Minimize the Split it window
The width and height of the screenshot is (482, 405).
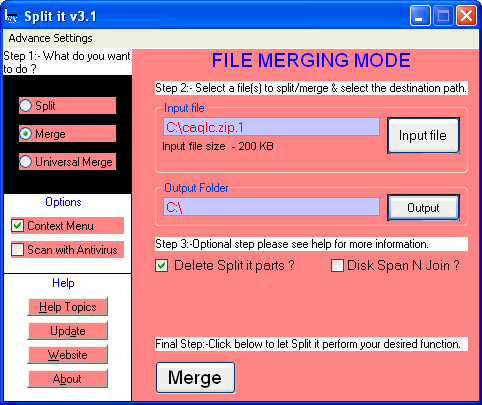tap(420, 16)
